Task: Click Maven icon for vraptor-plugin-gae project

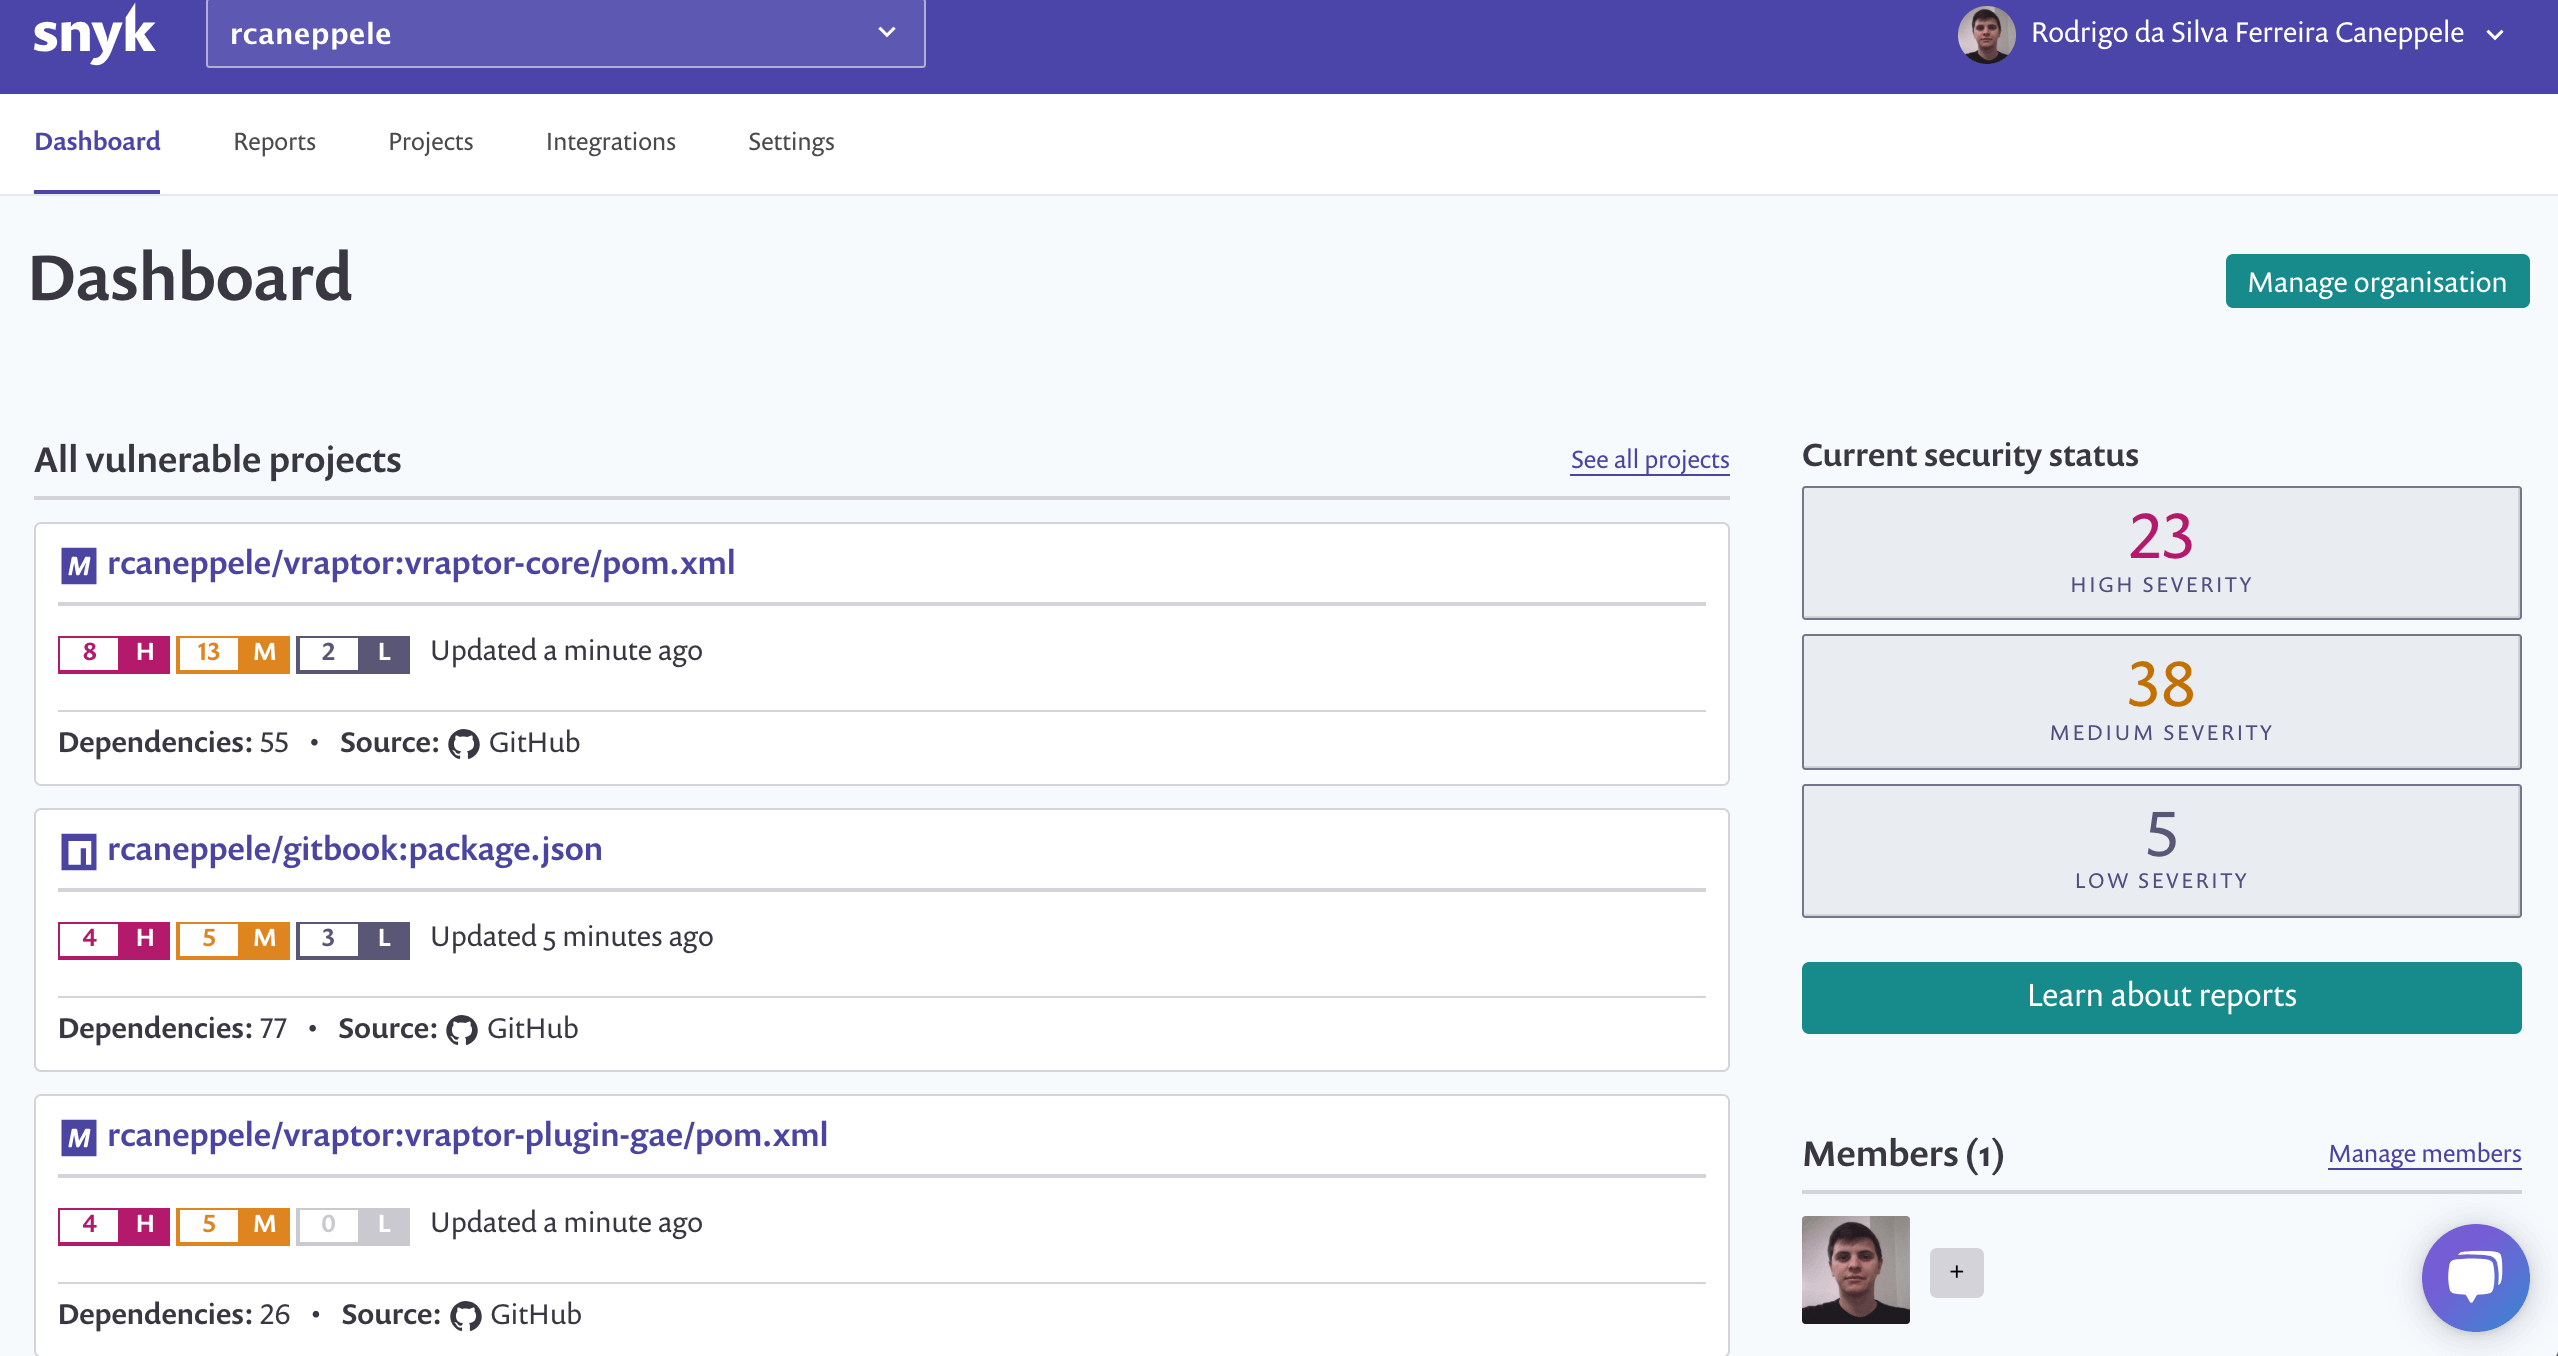Action: coord(79,1138)
